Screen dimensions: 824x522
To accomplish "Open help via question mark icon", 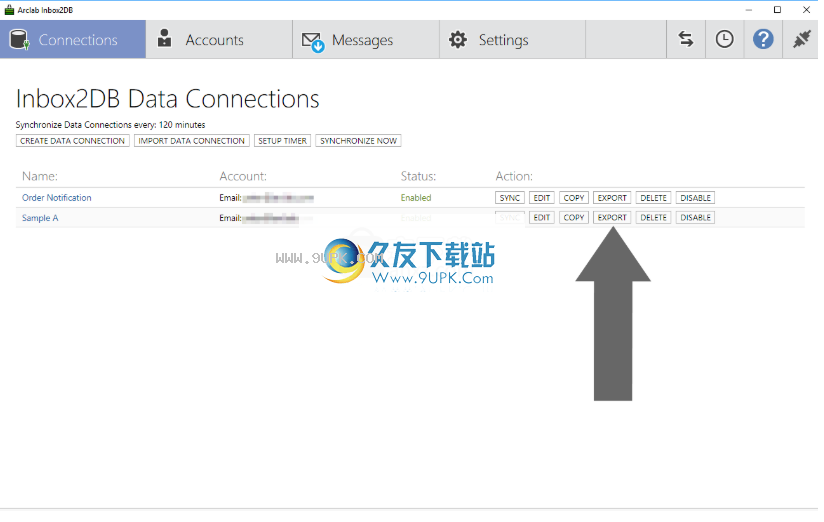I will coord(763,39).
